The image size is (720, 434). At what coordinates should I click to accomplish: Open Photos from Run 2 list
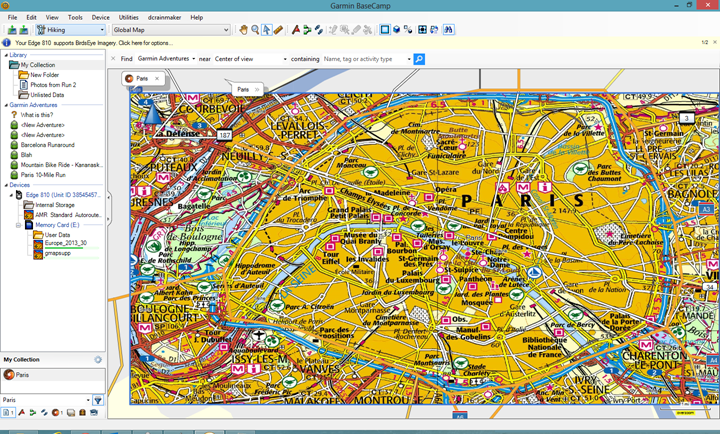tap(53, 85)
